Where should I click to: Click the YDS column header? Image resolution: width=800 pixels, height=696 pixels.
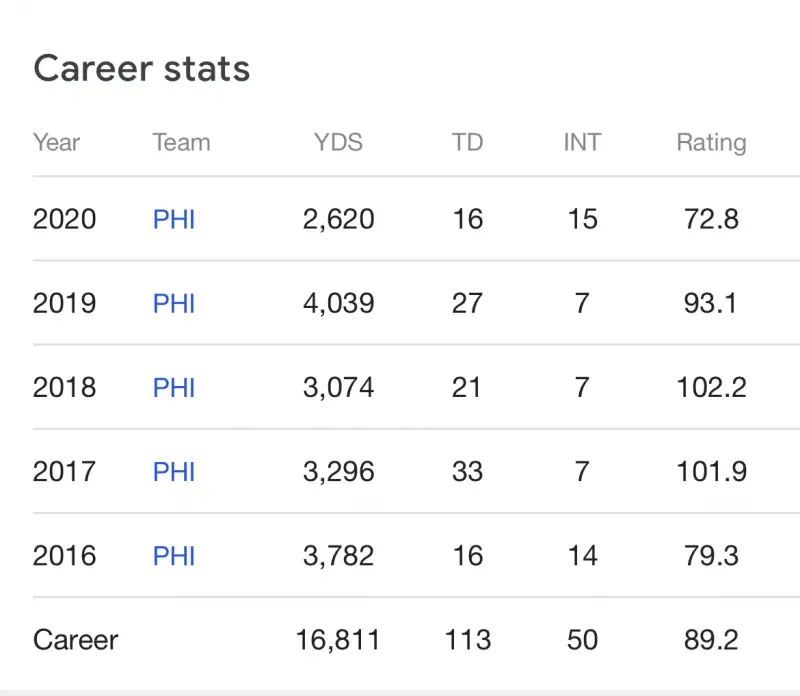click(x=338, y=142)
